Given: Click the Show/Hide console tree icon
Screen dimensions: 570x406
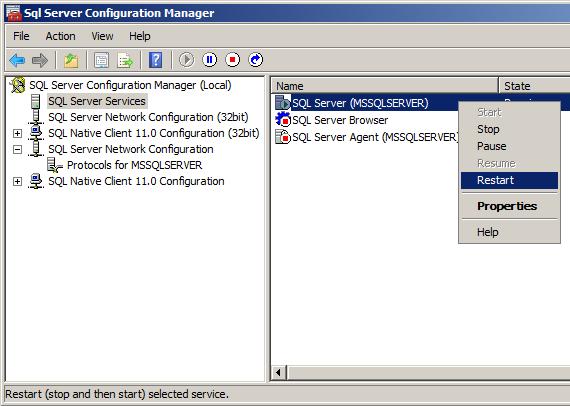Looking at the screenshot, I should (101, 60).
